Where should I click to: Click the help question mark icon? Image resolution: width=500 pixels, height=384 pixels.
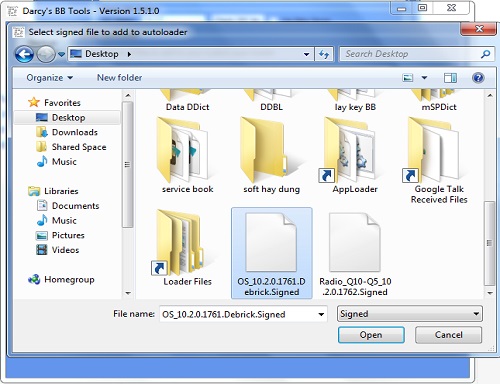pyautogui.click(x=478, y=78)
